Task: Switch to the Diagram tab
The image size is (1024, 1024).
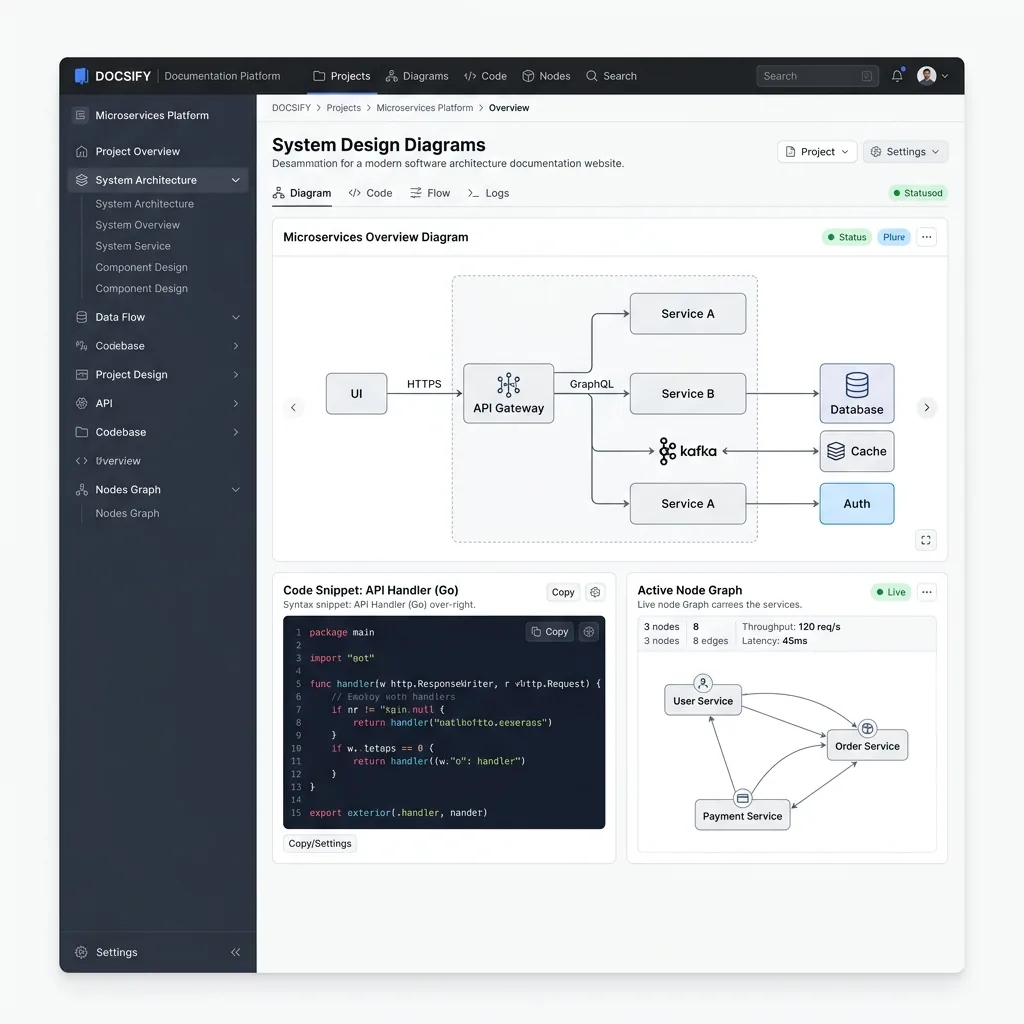Action: pyautogui.click(x=302, y=193)
